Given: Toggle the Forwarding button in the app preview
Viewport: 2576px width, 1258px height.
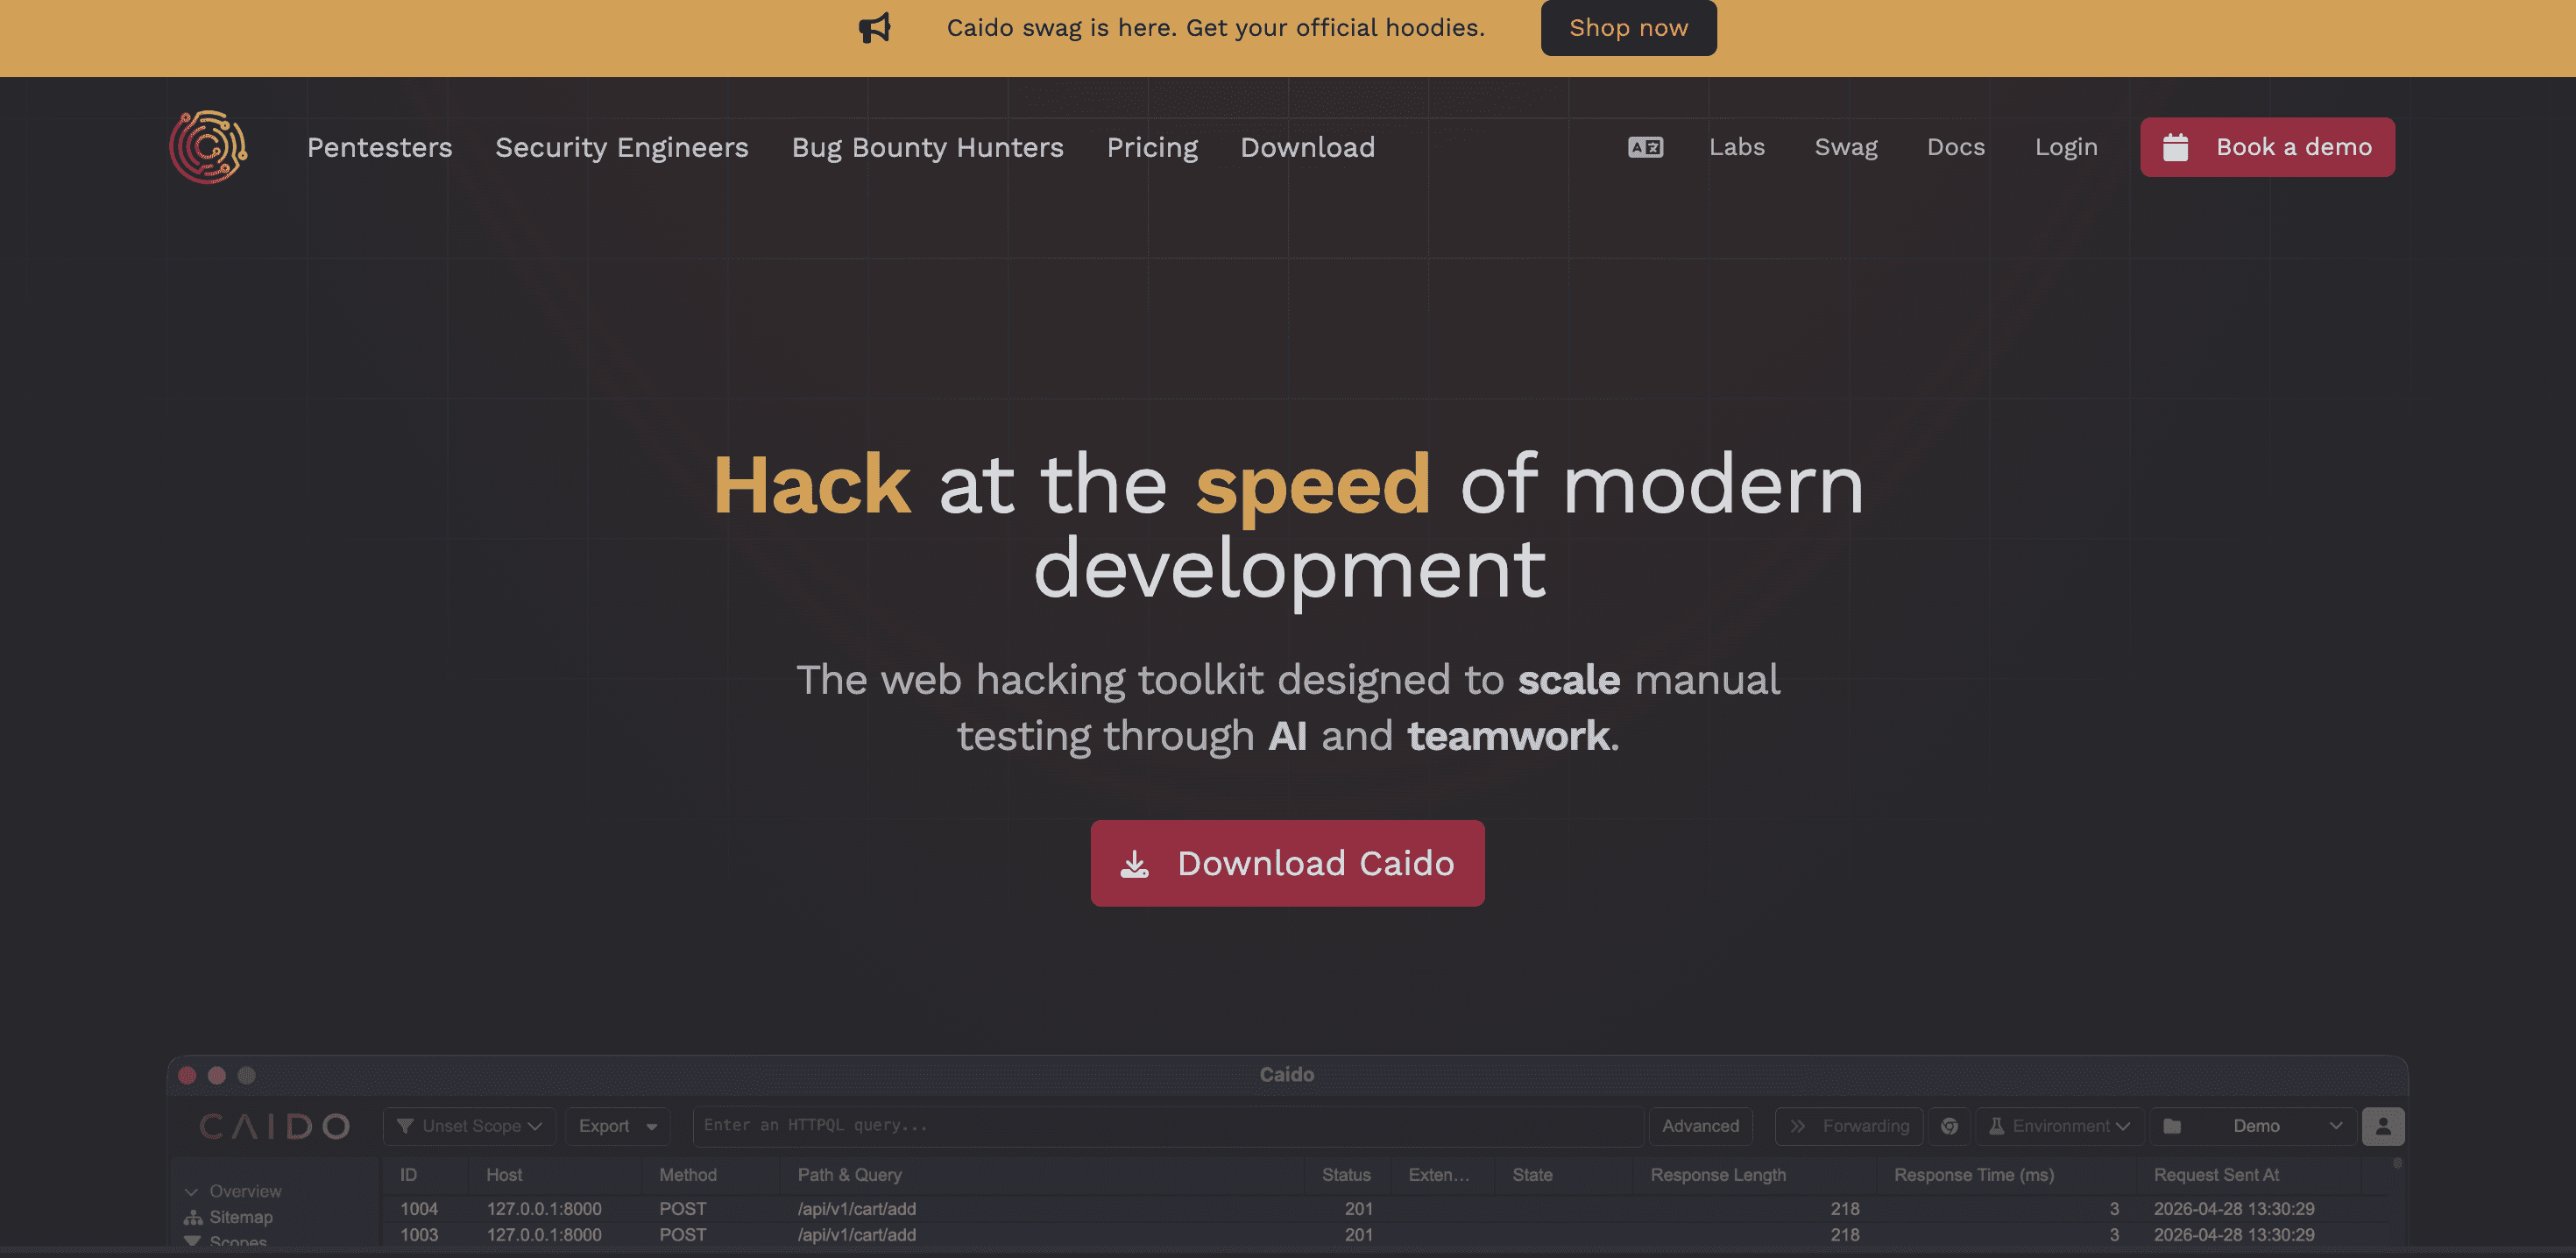Looking at the screenshot, I should (1848, 1126).
